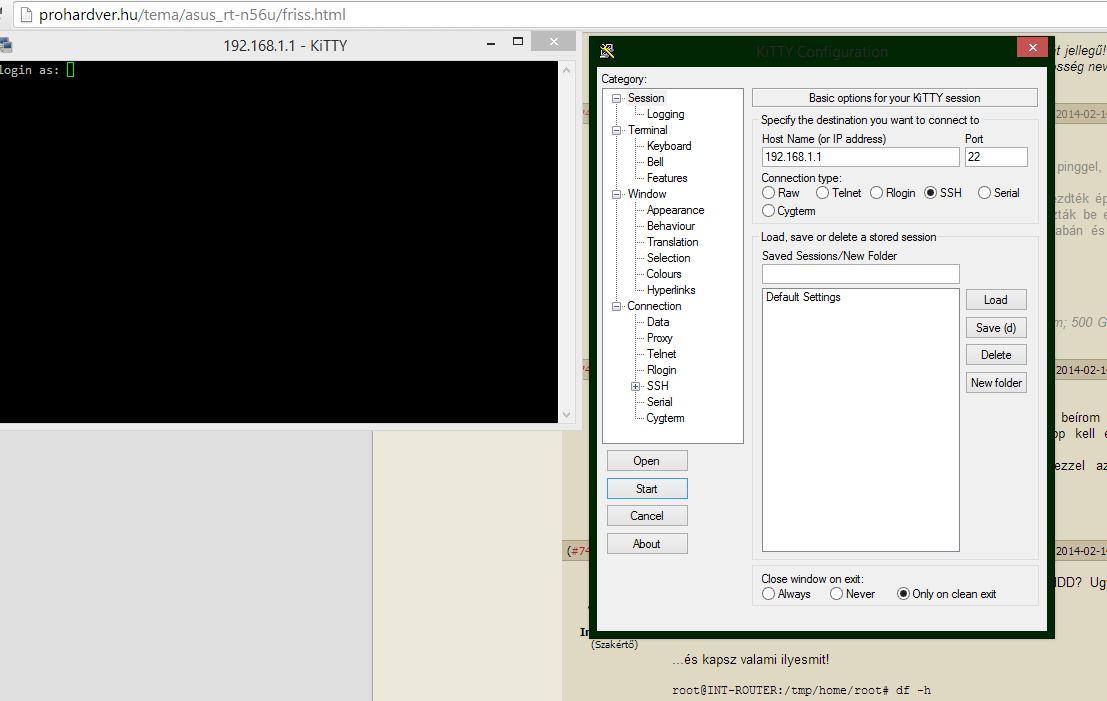1107x701 pixels.
Task: Click the Port input field
Action: point(995,157)
